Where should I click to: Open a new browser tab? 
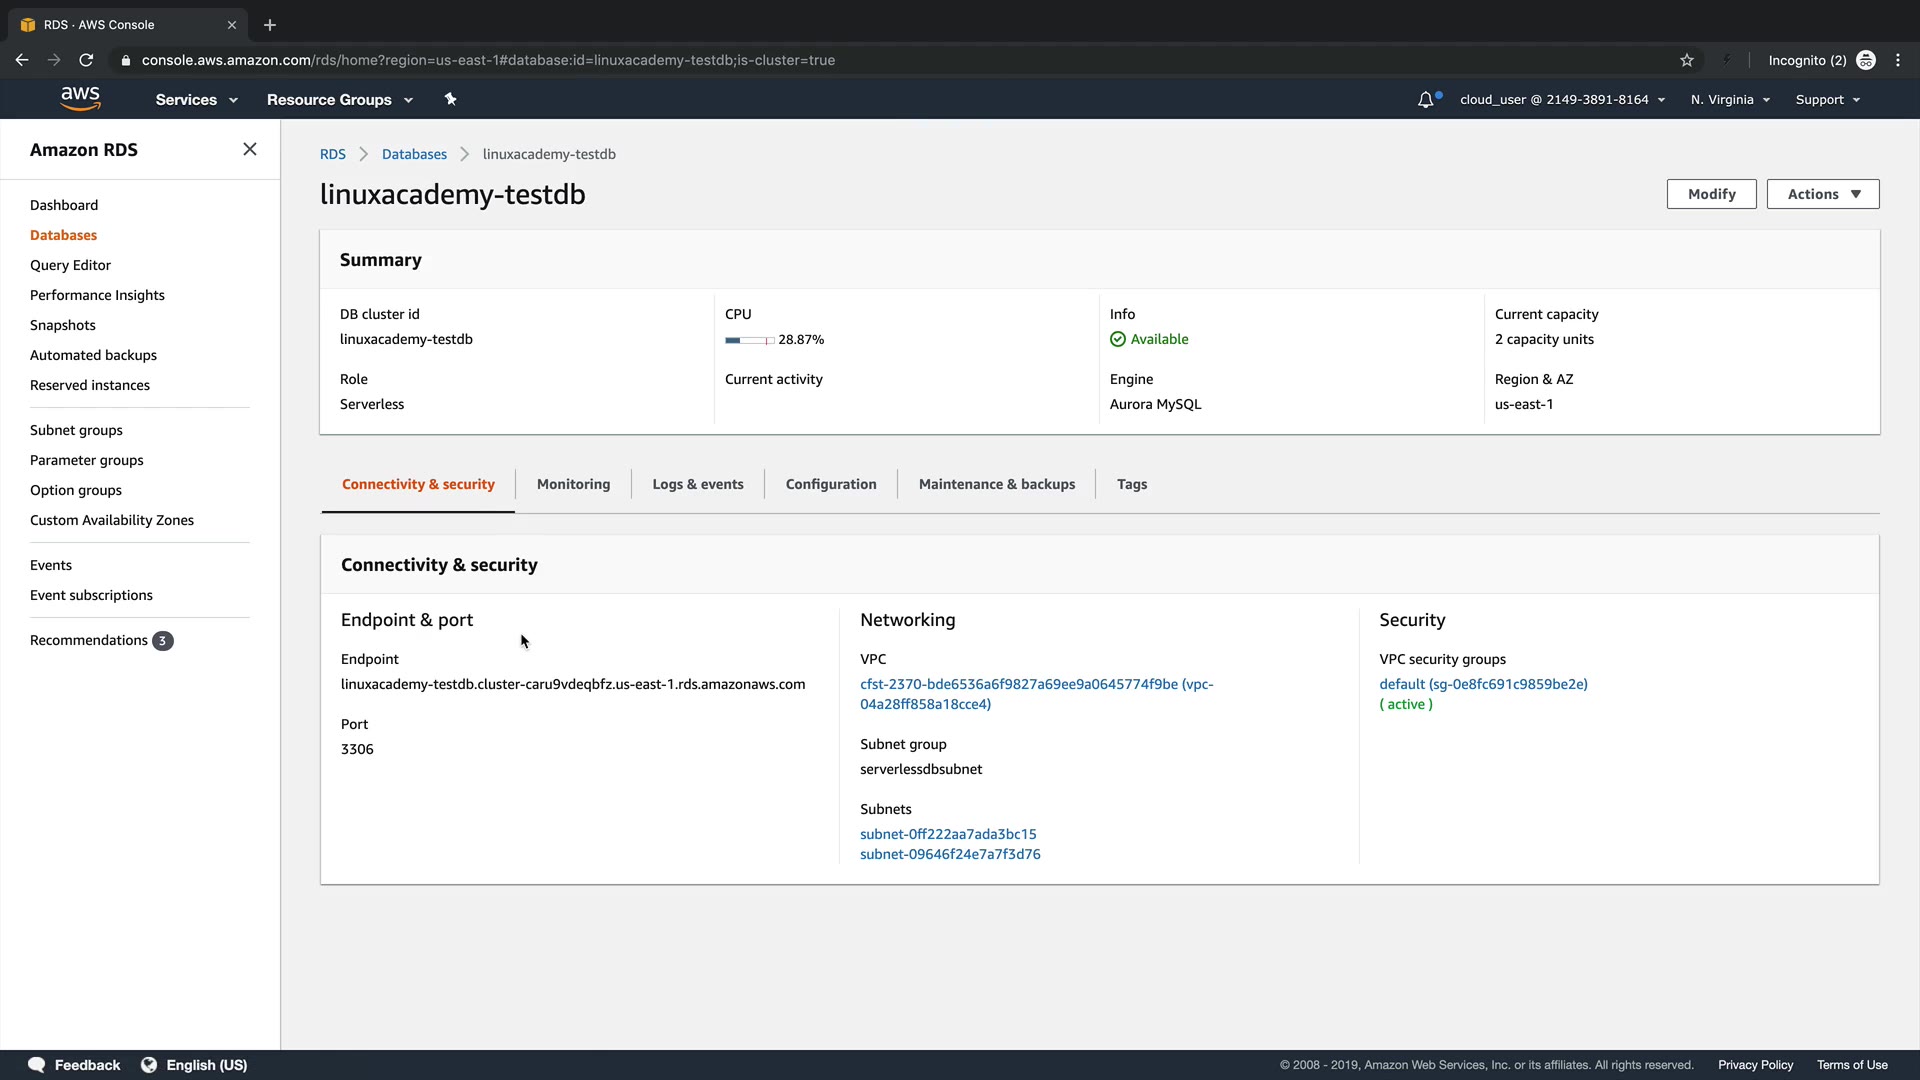tap(270, 25)
